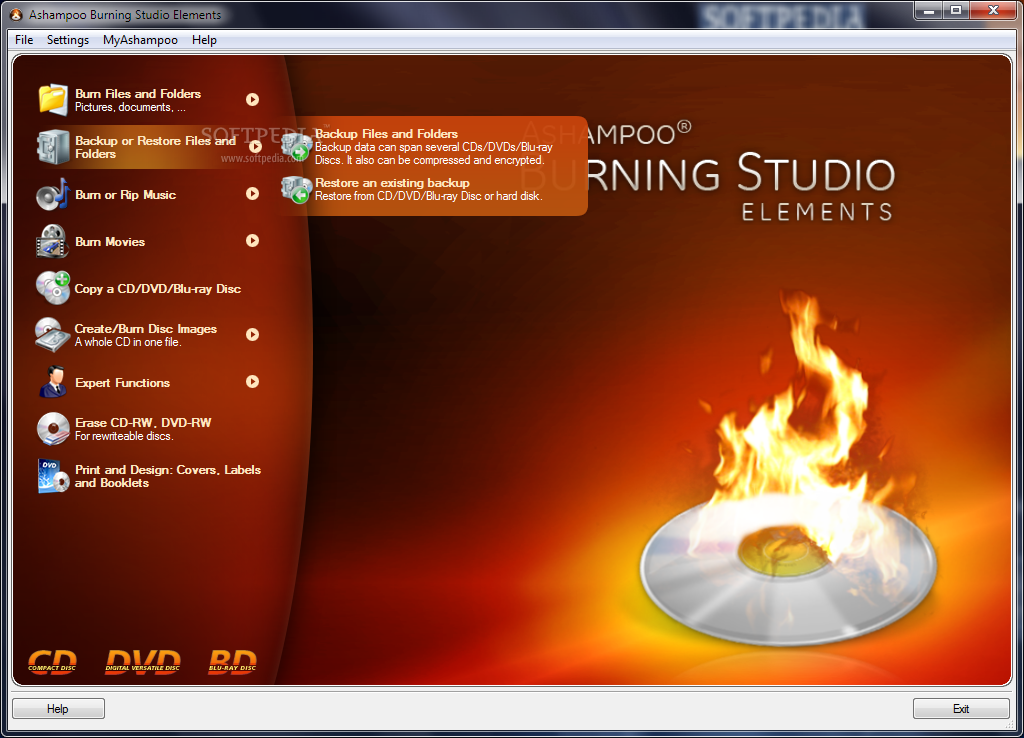Click 'For rewriteable discs.' subtitle text
The image size is (1024, 738).
124,436
